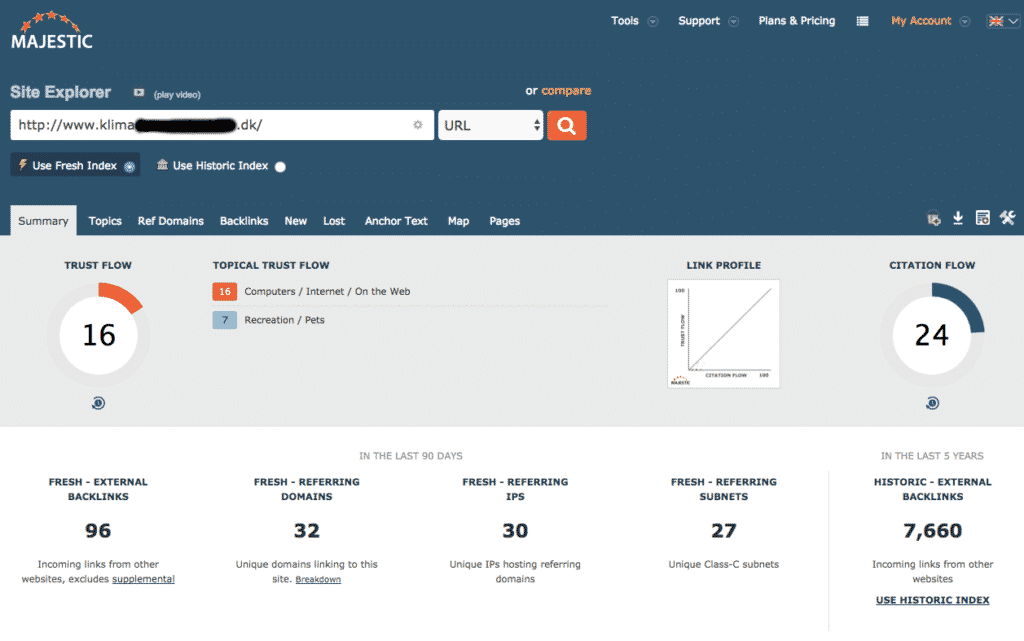Viewport: 1024px width, 641px height.
Task: Switch to the Lost tab
Action: coord(334,221)
